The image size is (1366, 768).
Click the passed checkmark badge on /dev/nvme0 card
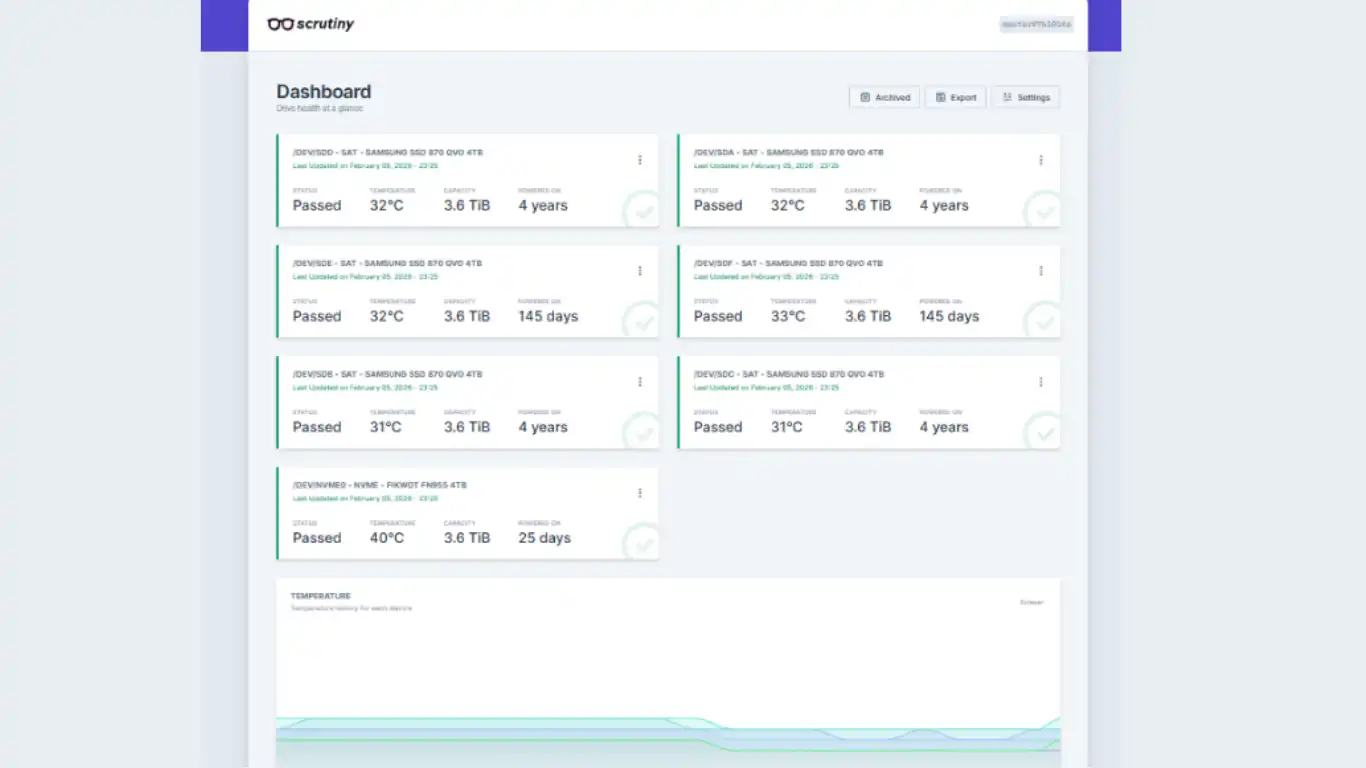tap(643, 543)
